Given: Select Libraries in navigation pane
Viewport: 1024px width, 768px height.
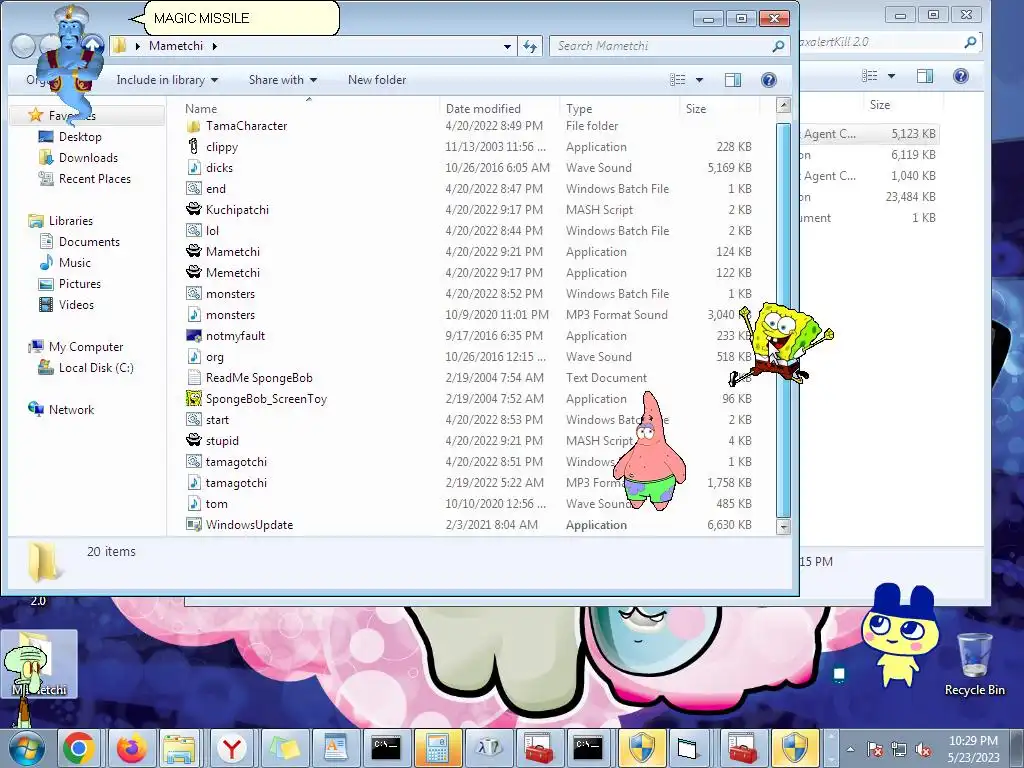Looking at the screenshot, I should [71, 221].
